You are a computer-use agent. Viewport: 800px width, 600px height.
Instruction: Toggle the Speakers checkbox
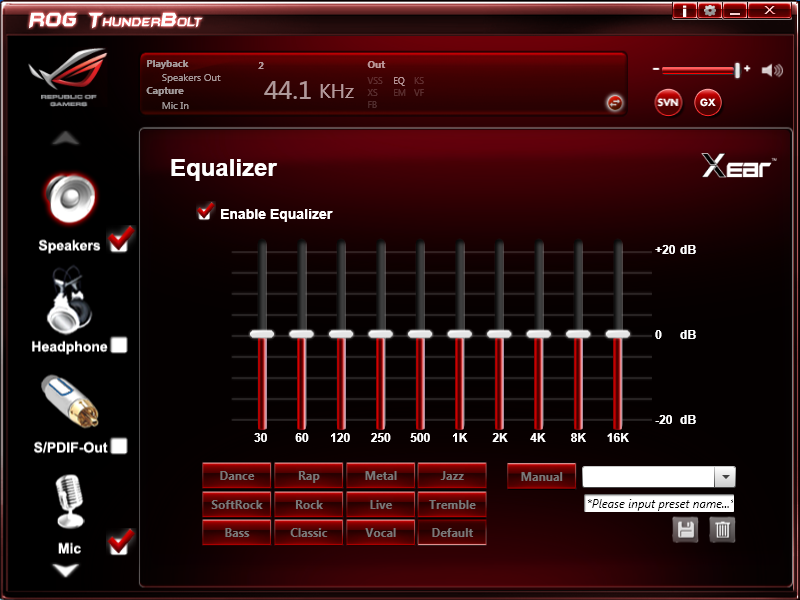pyautogui.click(x=120, y=240)
